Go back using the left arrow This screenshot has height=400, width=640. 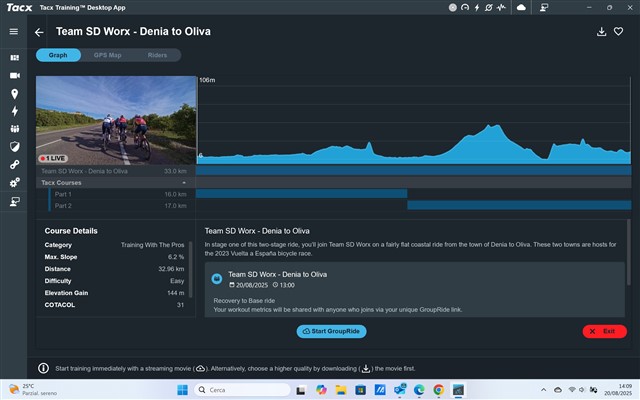pos(39,32)
